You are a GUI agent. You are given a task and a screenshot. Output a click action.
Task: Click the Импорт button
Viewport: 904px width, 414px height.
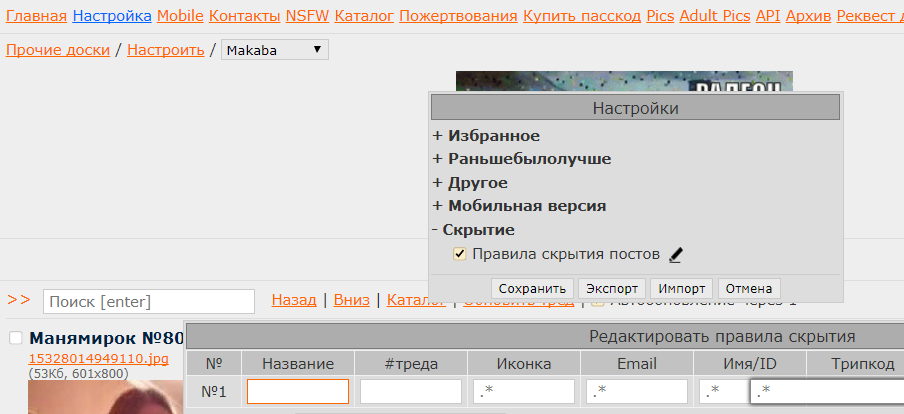[681, 288]
